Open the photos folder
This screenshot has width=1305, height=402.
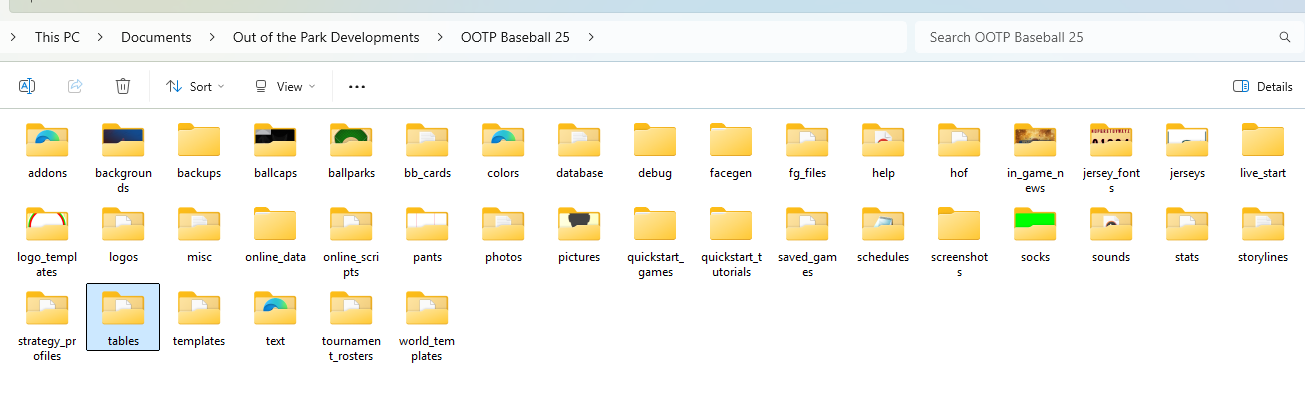coord(503,235)
